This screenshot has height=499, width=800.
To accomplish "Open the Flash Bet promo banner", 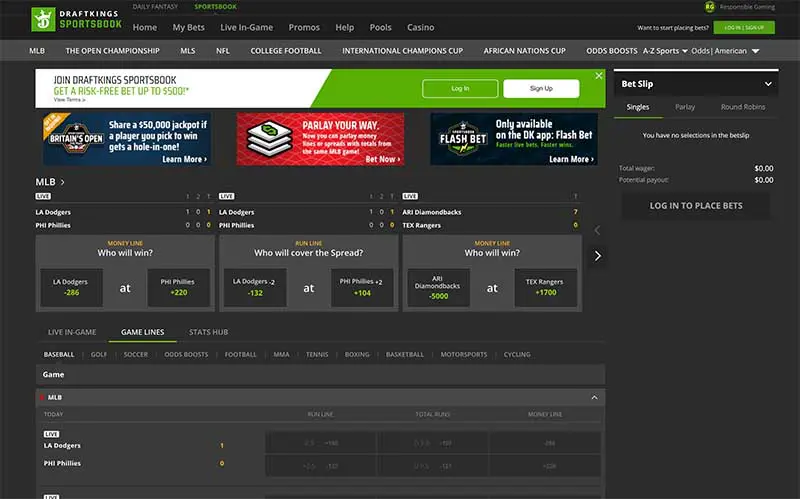I will pos(514,138).
